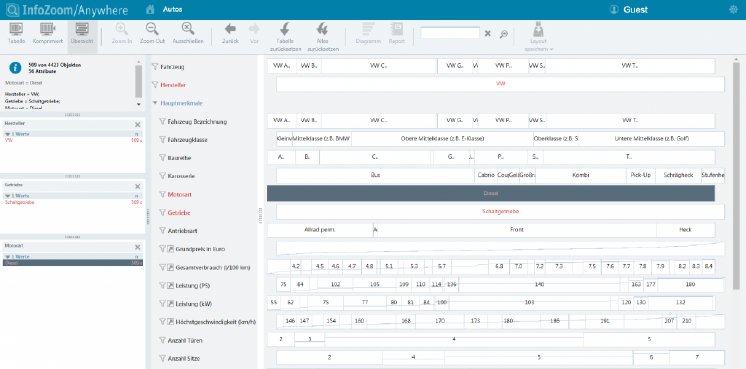Click the Grundpreis in Euro distribution bar
This screenshot has width=746, height=369.
[x=500, y=248]
